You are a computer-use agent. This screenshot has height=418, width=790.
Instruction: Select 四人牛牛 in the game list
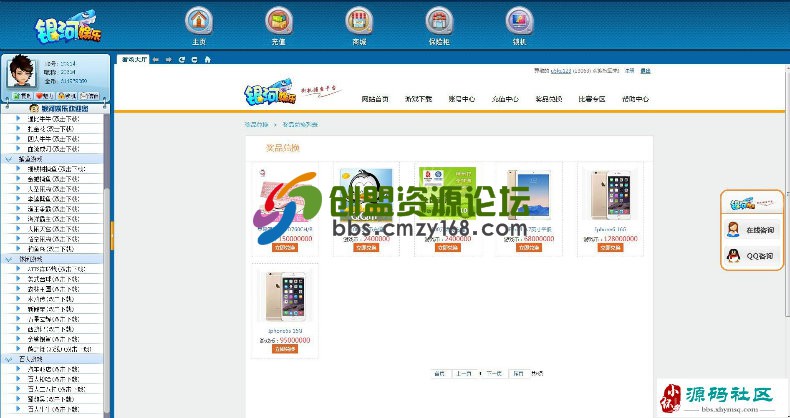pyautogui.click(x=52, y=138)
